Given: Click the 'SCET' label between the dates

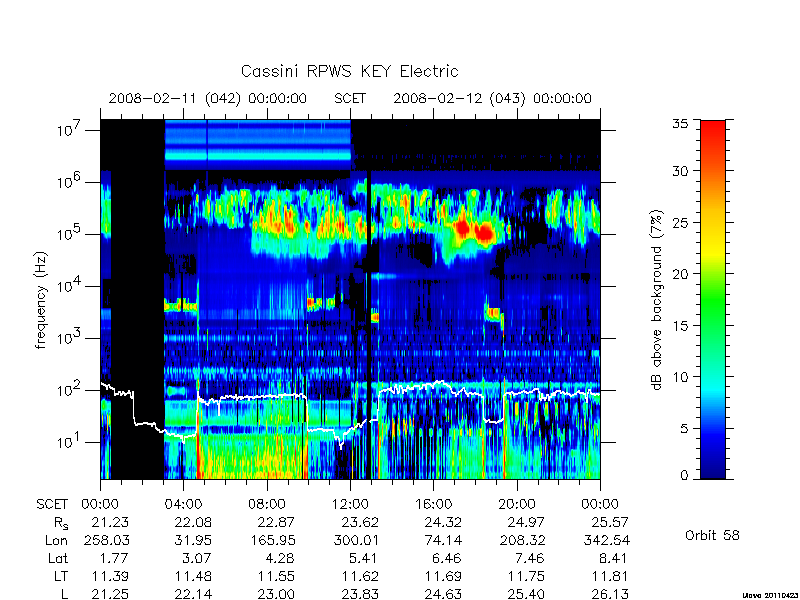Looking at the screenshot, I should 350,98.
